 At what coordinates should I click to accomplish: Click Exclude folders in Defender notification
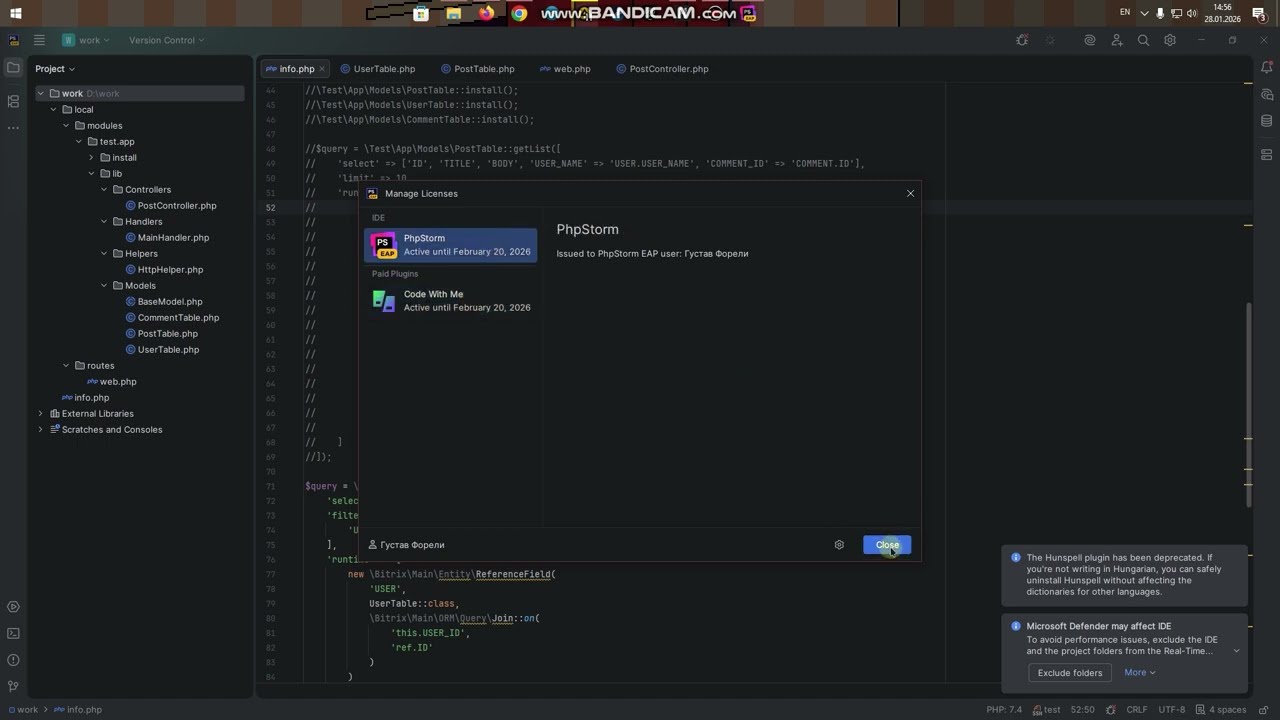click(x=1070, y=673)
